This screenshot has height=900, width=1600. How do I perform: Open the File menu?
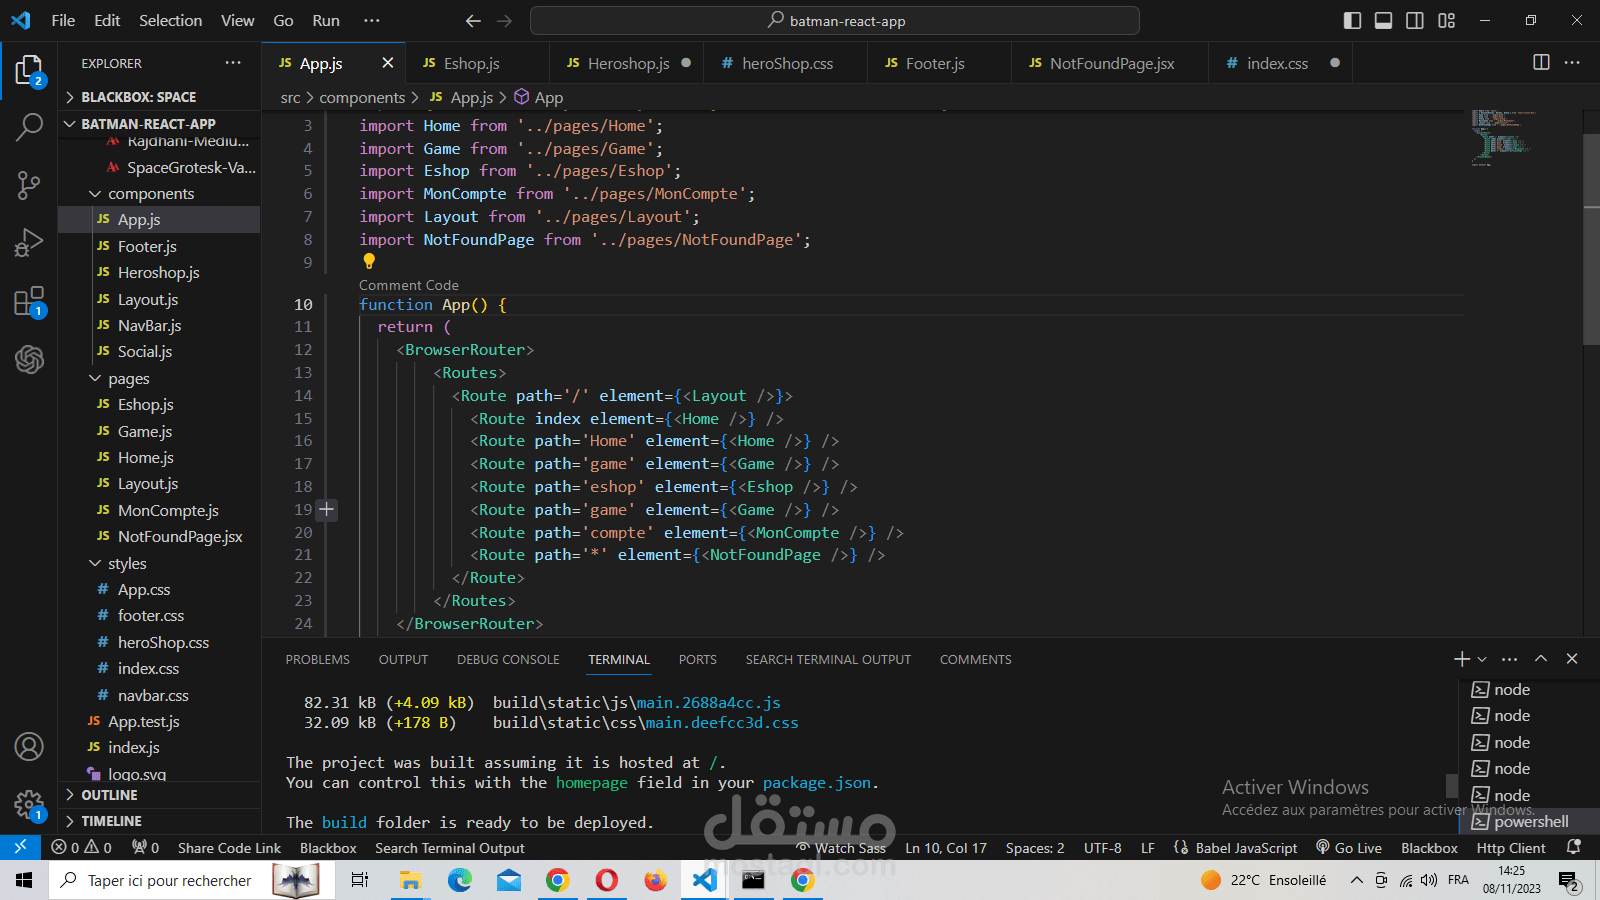(x=63, y=20)
